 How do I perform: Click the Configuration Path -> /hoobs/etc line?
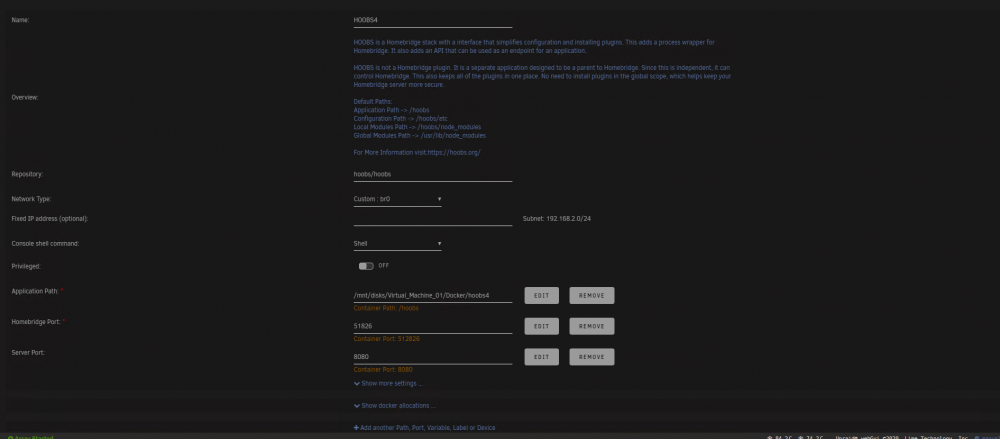pyautogui.click(x=401, y=119)
